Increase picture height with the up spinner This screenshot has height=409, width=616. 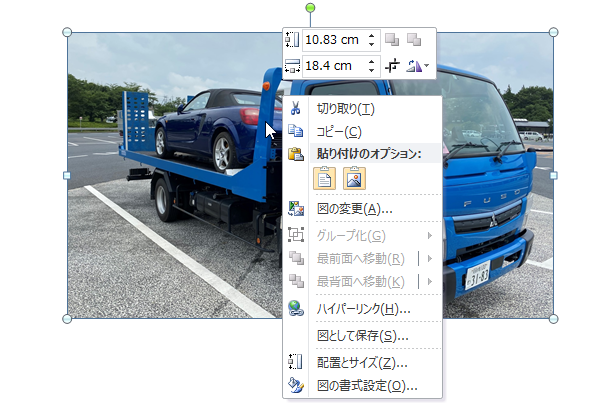[x=372, y=35]
